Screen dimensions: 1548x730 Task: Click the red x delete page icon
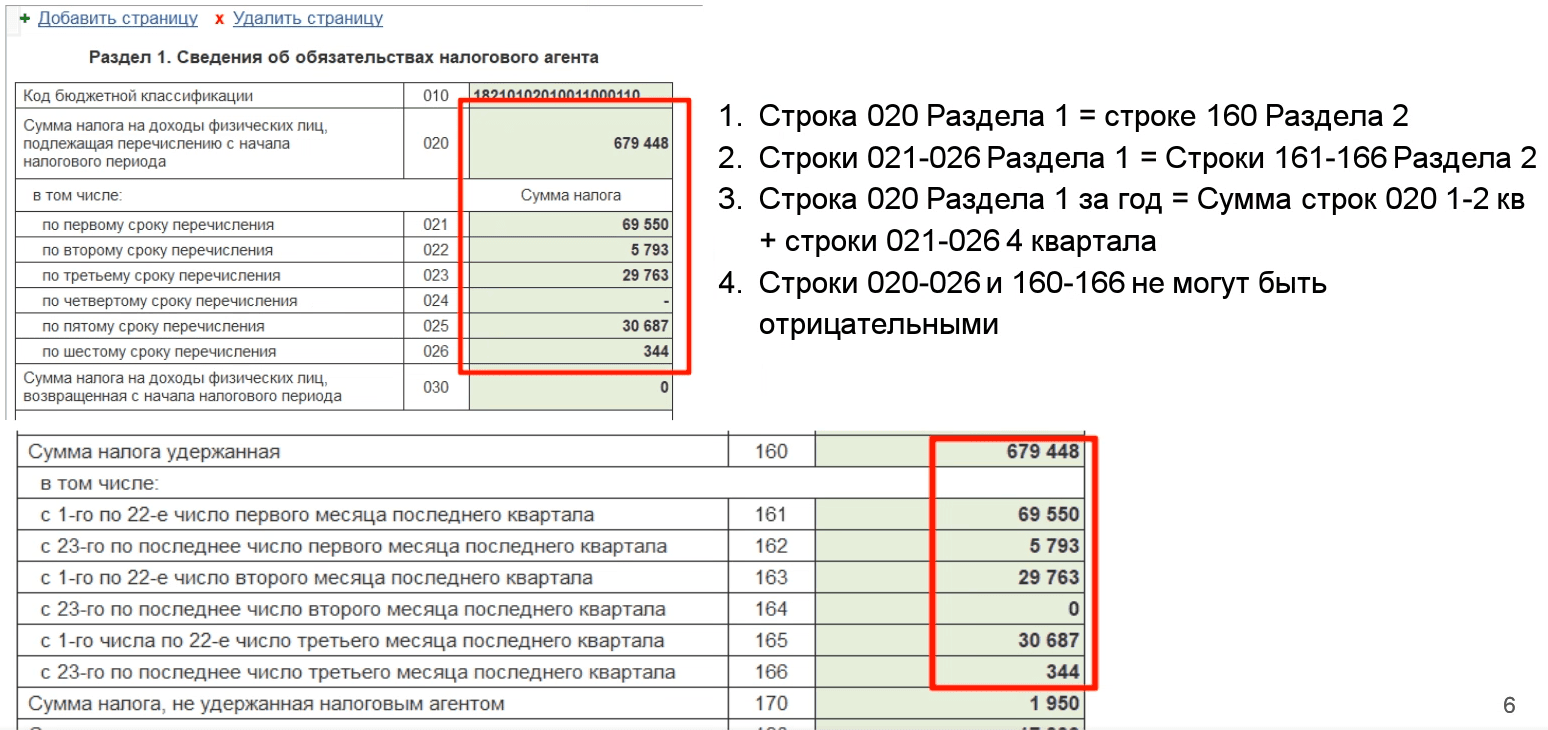(x=219, y=19)
